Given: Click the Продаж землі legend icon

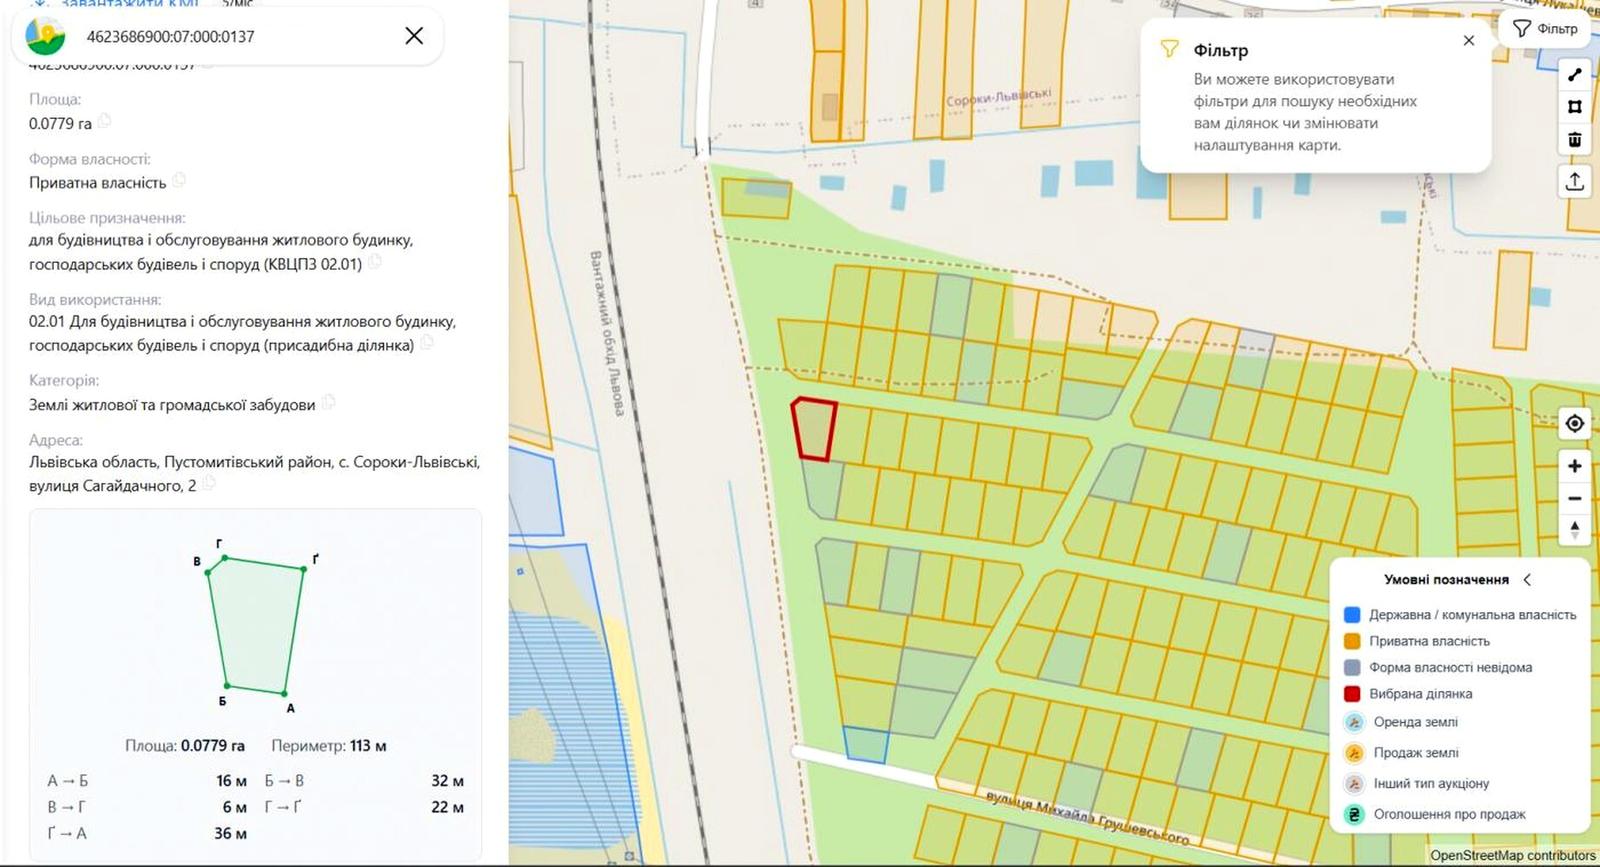Looking at the screenshot, I should coord(1354,753).
